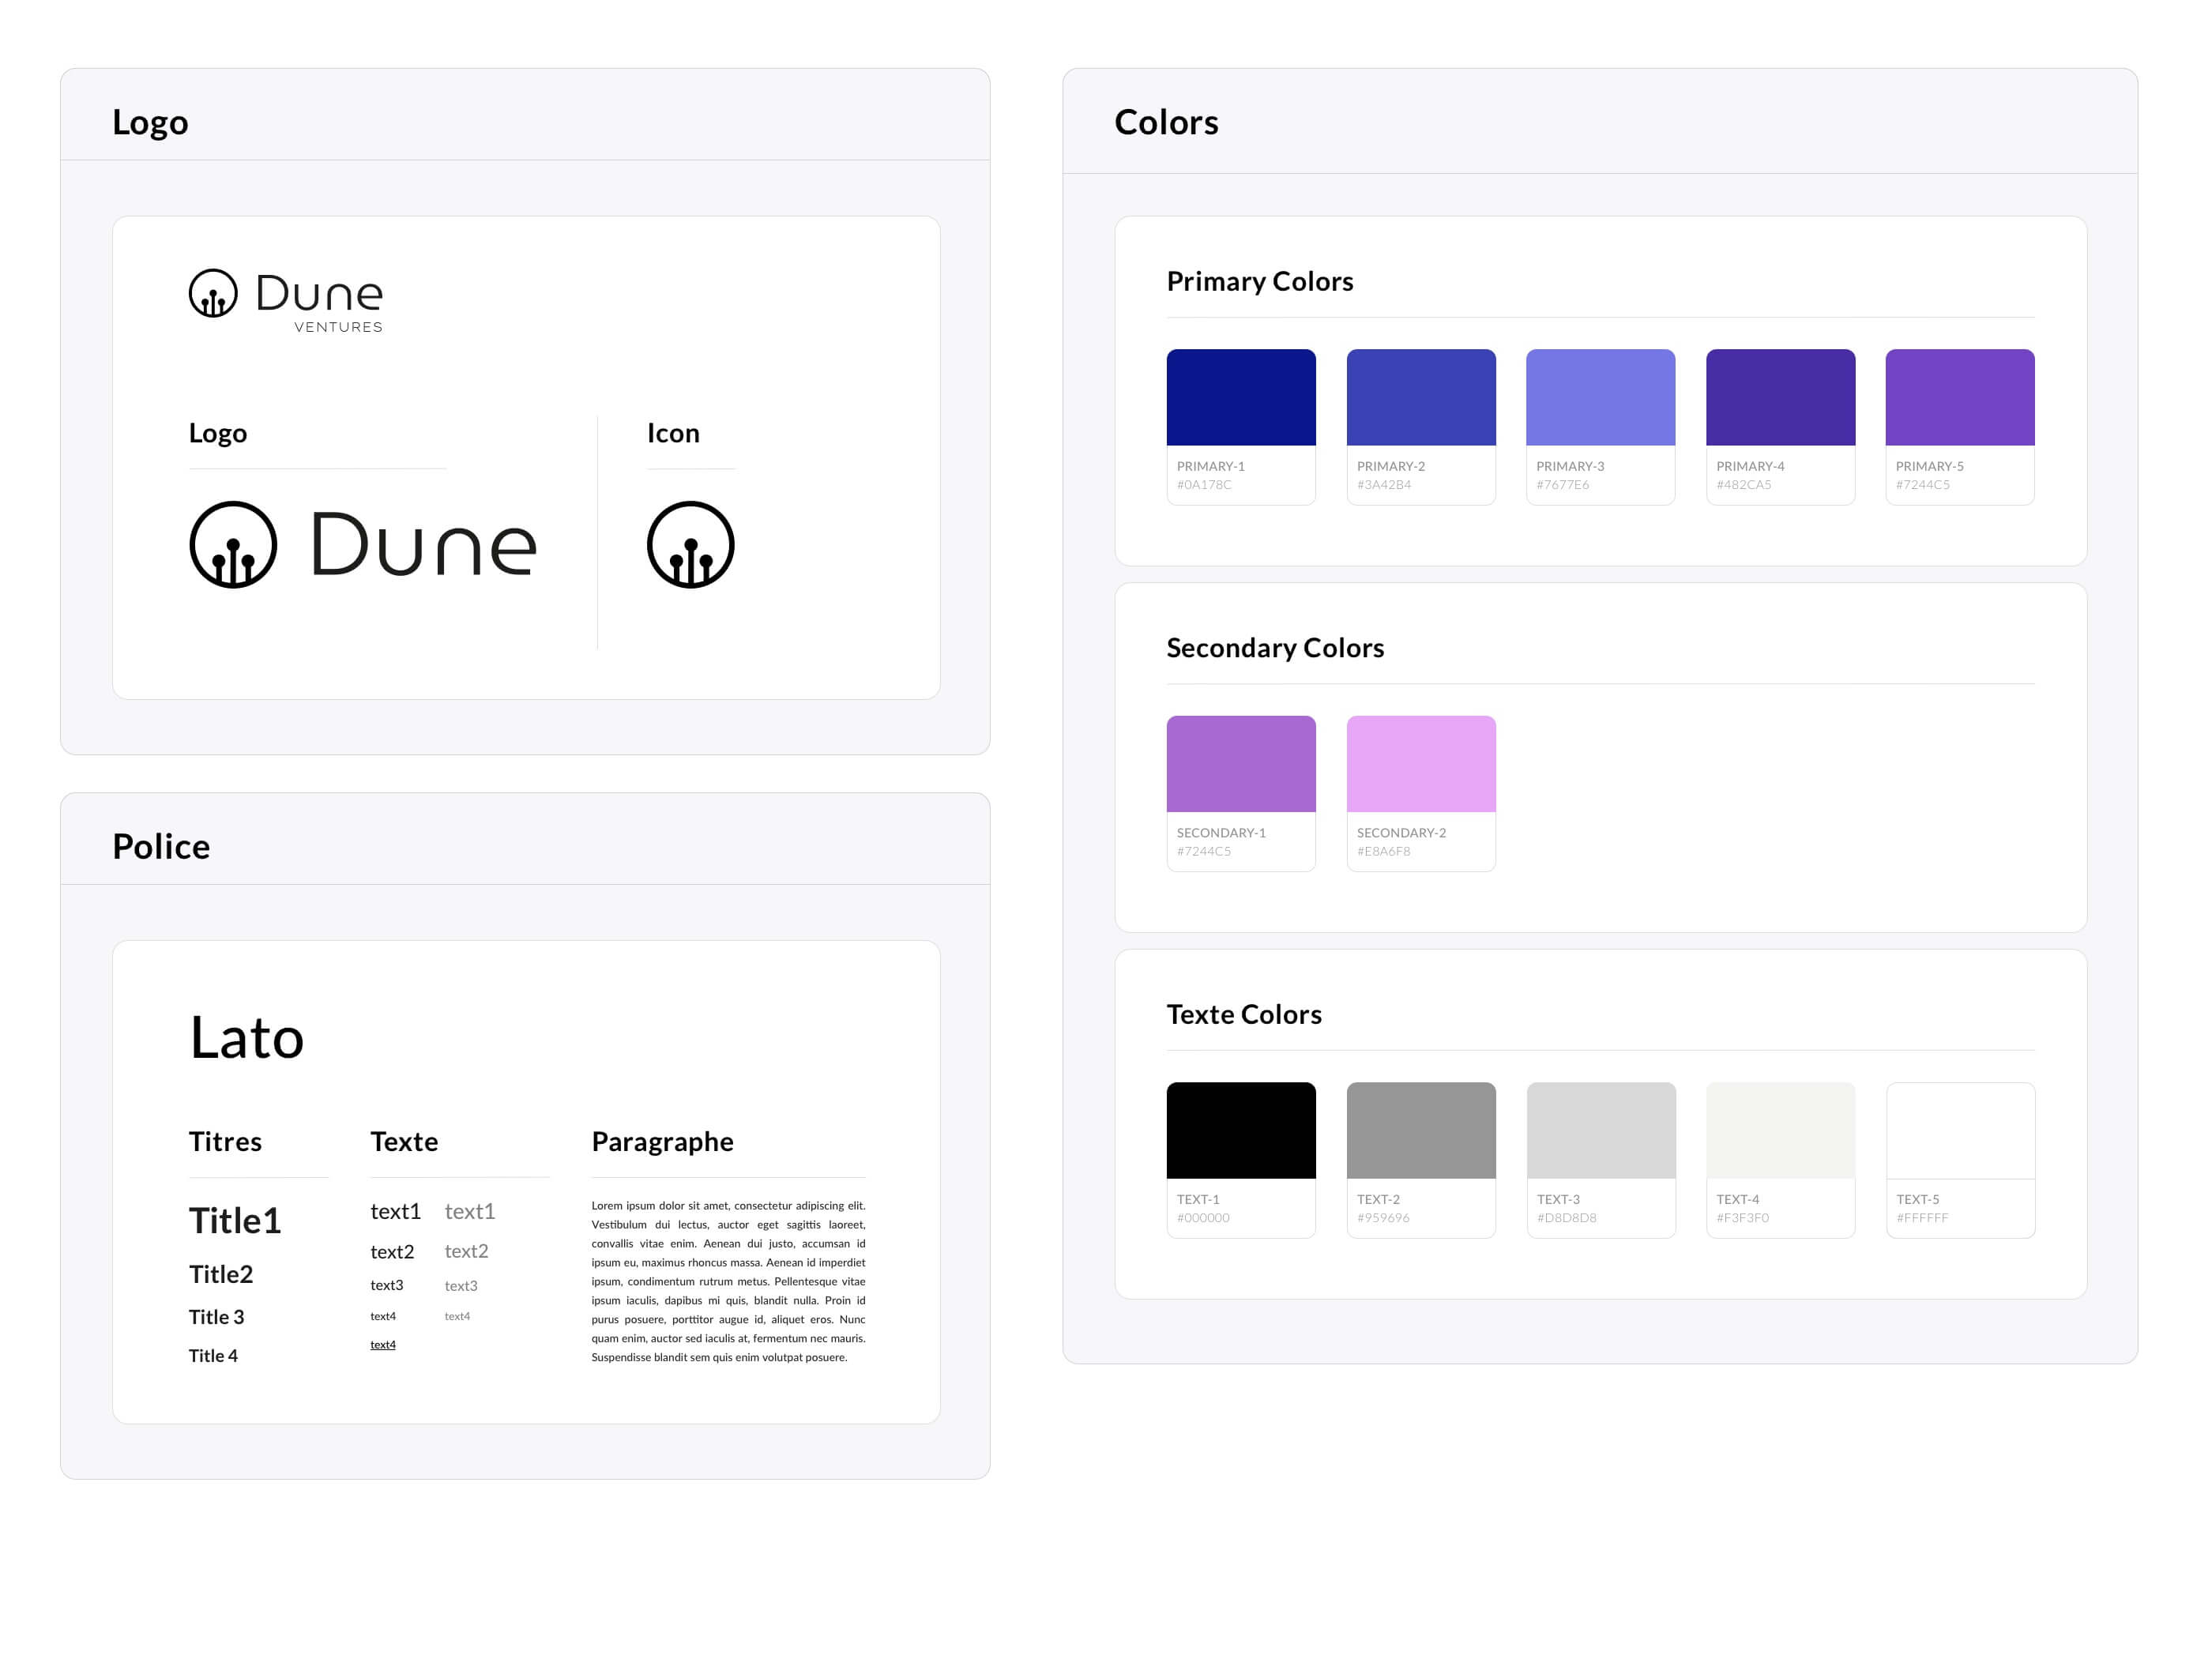Click the Lato font name heading
This screenshot has height=1659, width=2212.
pos(247,1037)
